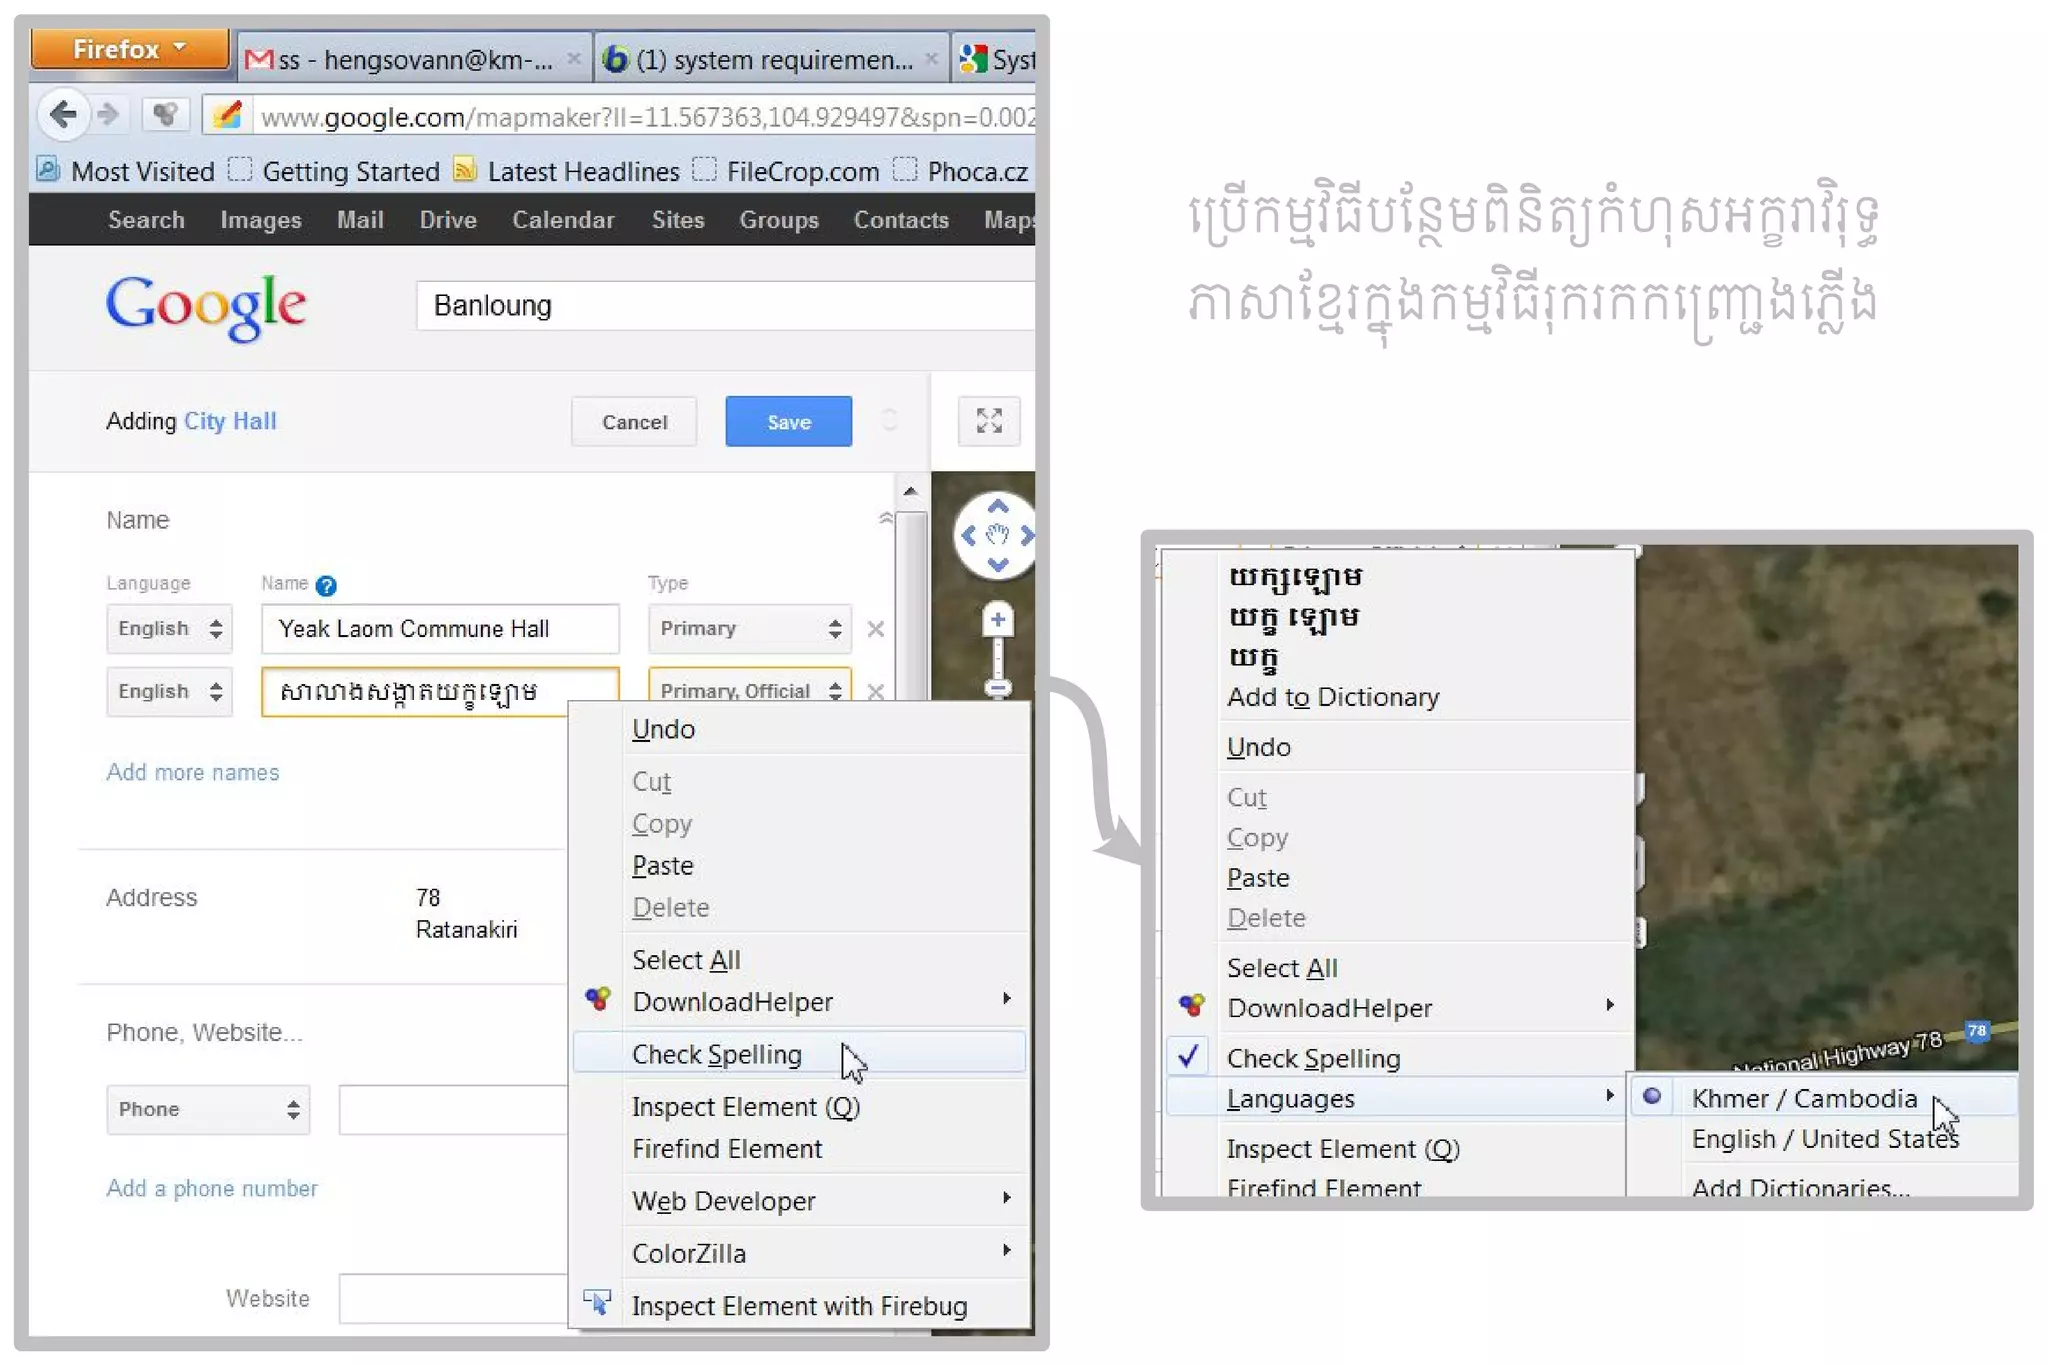Click the Website input field

click(453, 1298)
